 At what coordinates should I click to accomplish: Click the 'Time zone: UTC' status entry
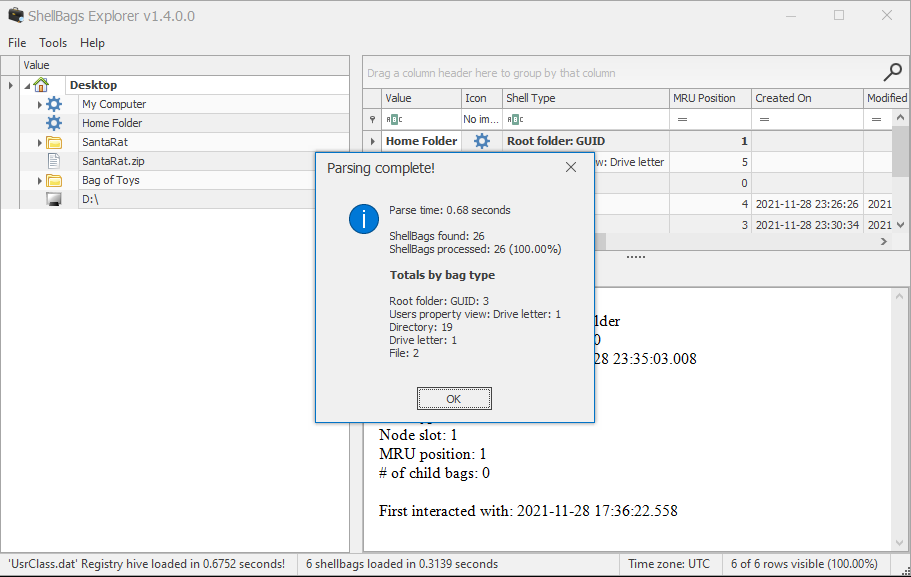pyautogui.click(x=669, y=564)
